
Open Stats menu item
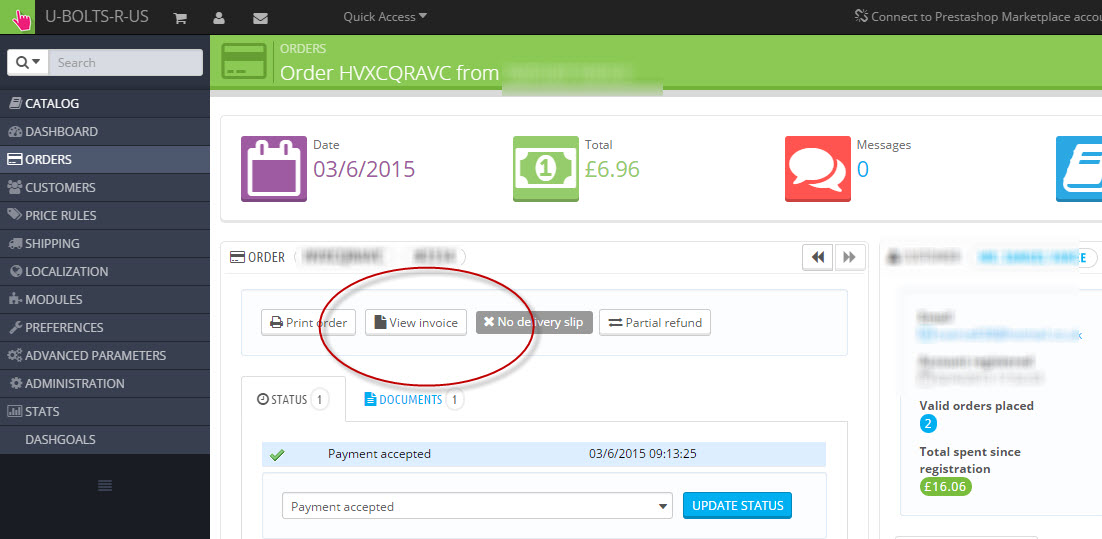[105, 412]
